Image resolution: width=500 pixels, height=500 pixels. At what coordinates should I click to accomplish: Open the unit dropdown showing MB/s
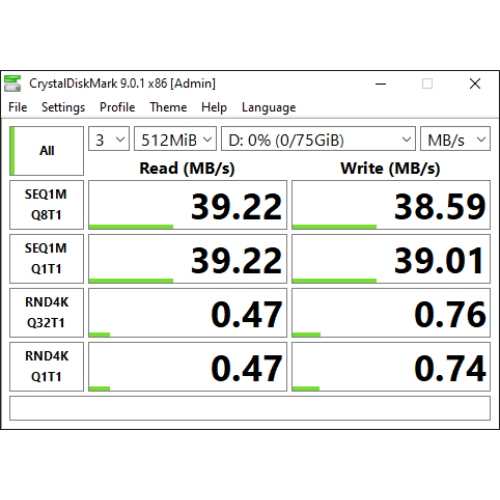tap(455, 139)
